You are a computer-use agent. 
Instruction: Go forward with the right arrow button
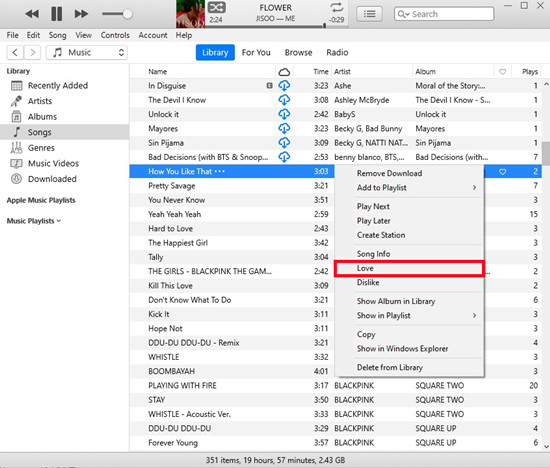click(33, 53)
